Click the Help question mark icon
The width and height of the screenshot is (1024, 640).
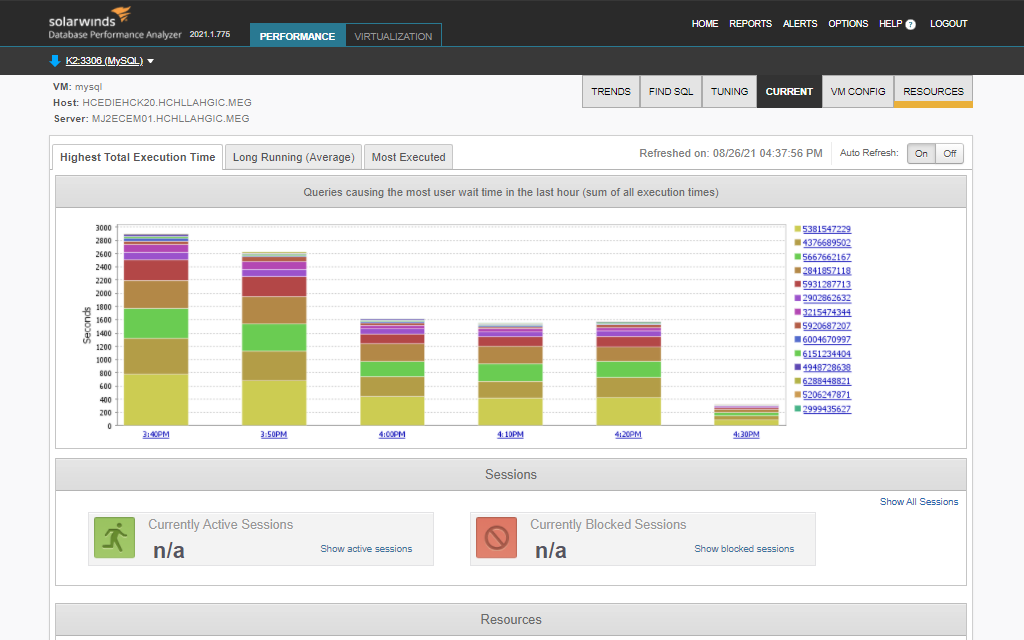tap(910, 24)
